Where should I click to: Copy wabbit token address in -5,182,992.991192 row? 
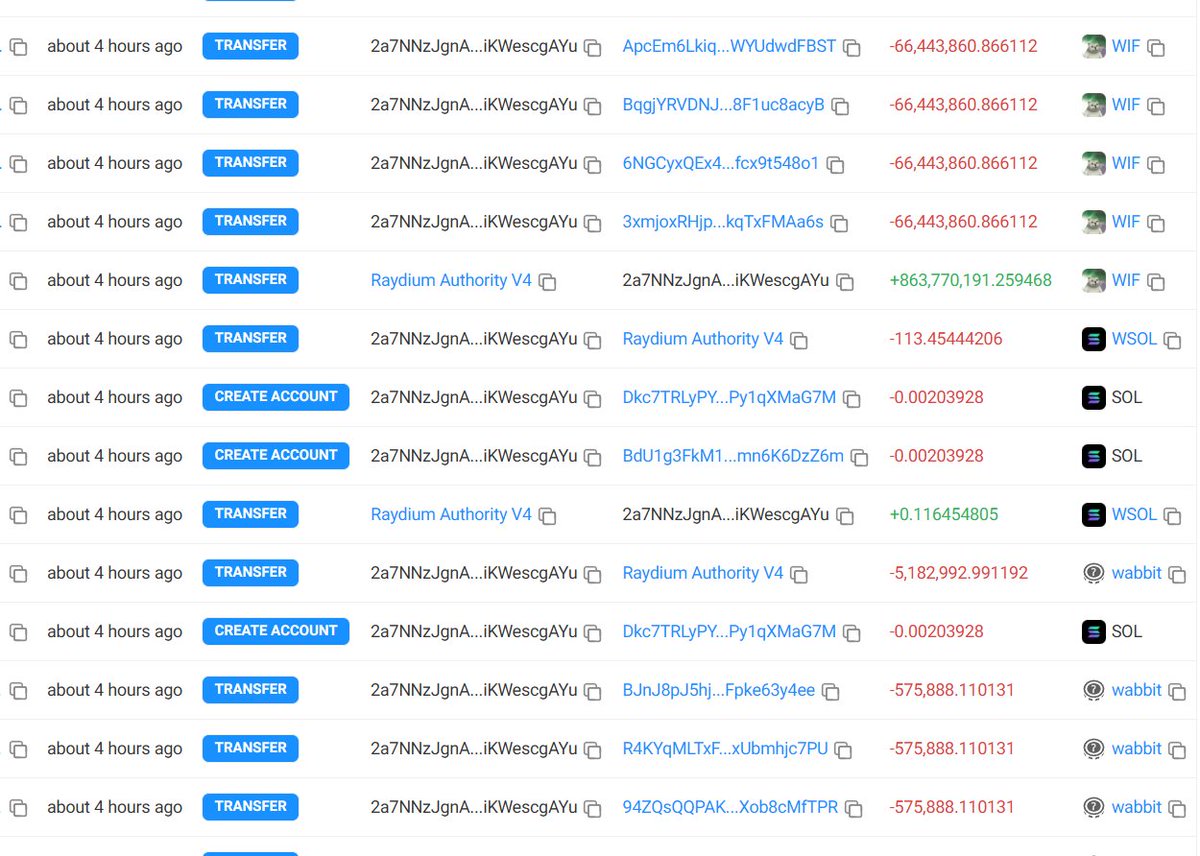(1178, 575)
